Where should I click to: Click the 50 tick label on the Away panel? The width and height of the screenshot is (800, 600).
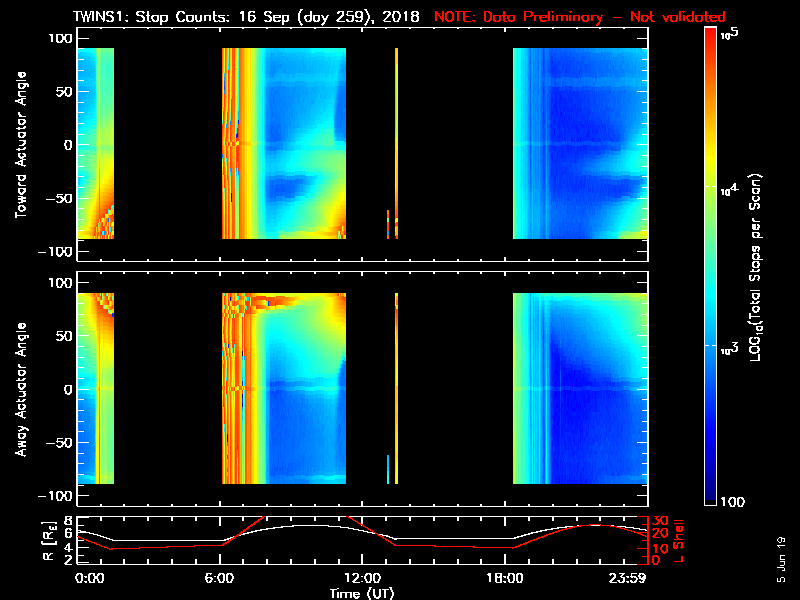click(64, 336)
